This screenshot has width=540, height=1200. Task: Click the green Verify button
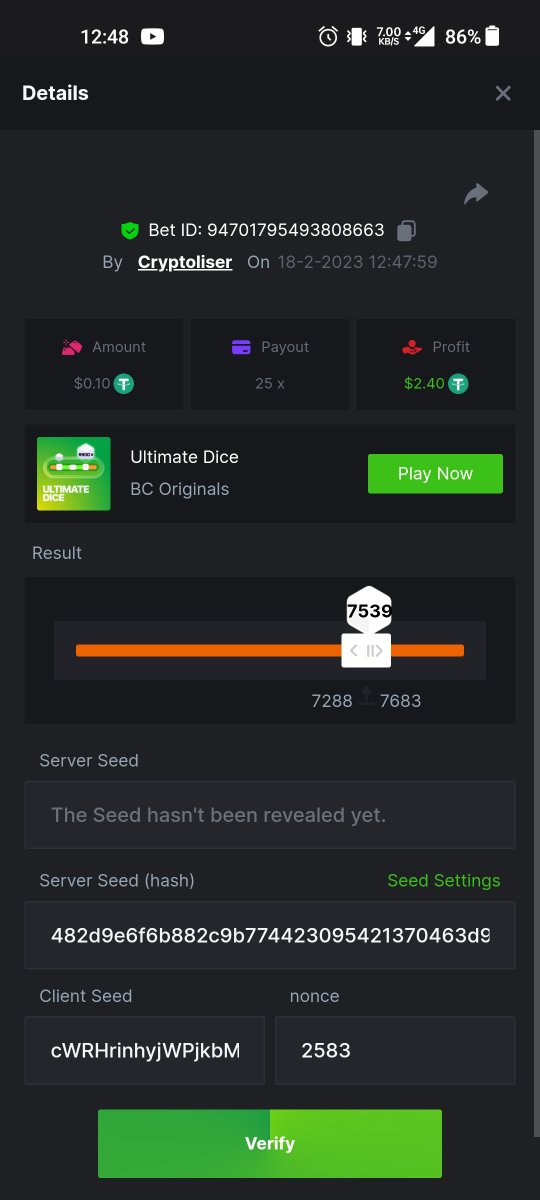(270, 1143)
